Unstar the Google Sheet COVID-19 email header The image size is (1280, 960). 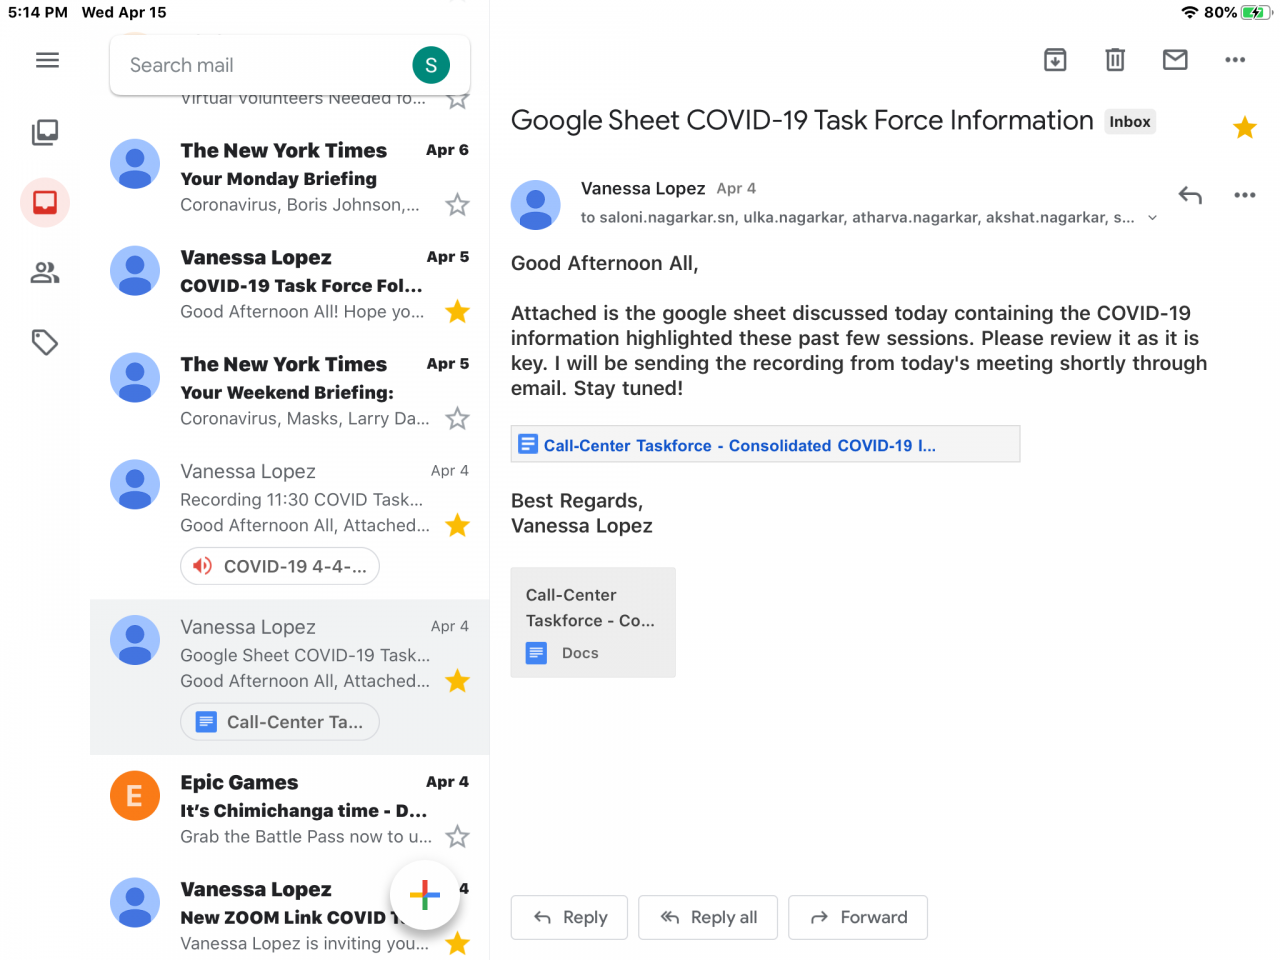(x=1244, y=127)
